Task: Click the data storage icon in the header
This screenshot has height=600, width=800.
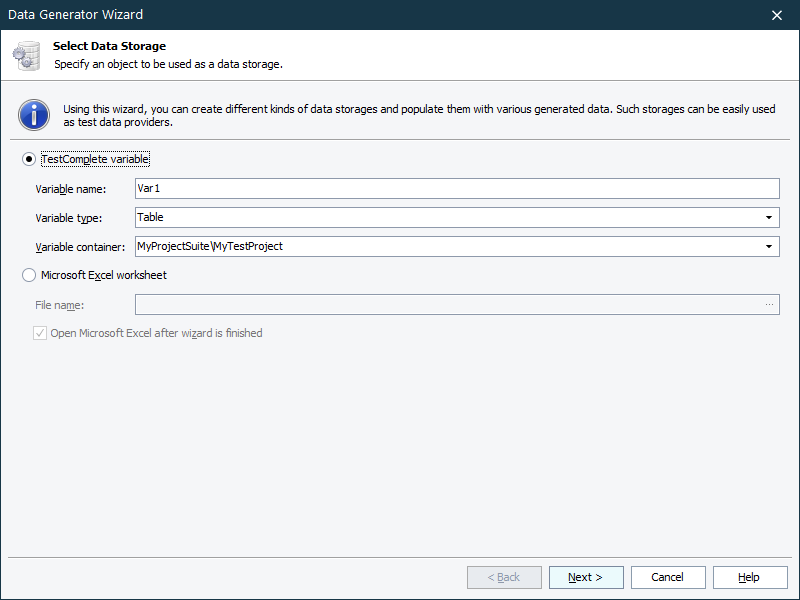Action: tap(28, 55)
